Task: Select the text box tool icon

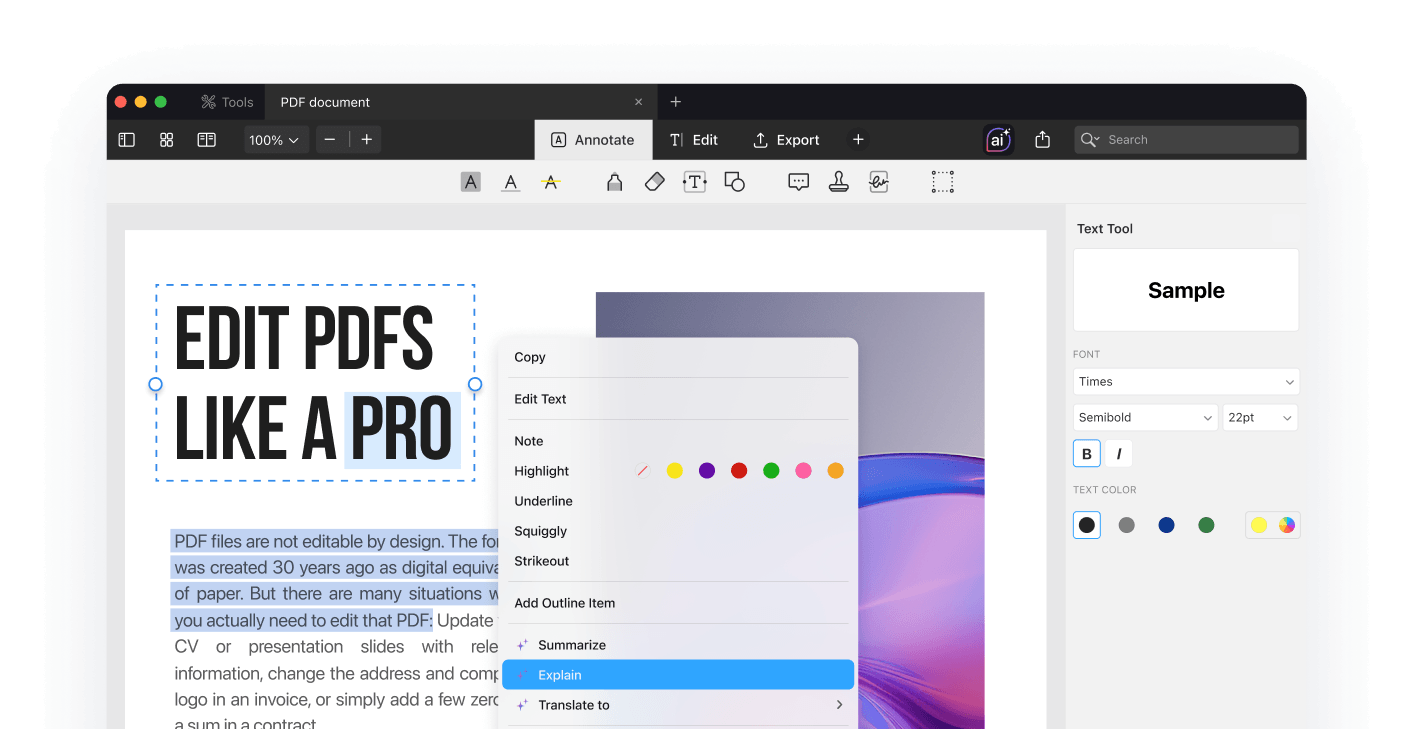Action: (694, 182)
